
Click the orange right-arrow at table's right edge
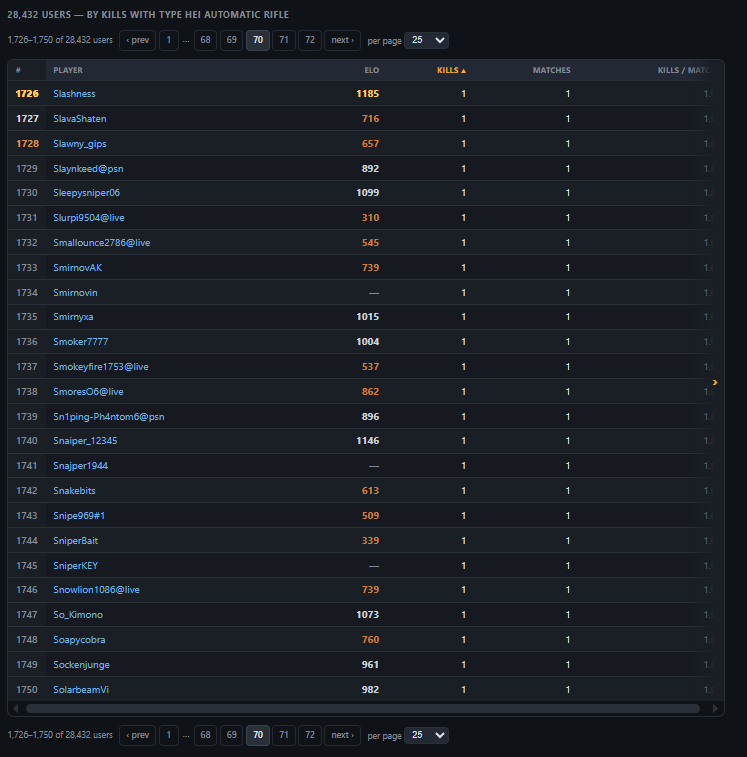tap(715, 382)
